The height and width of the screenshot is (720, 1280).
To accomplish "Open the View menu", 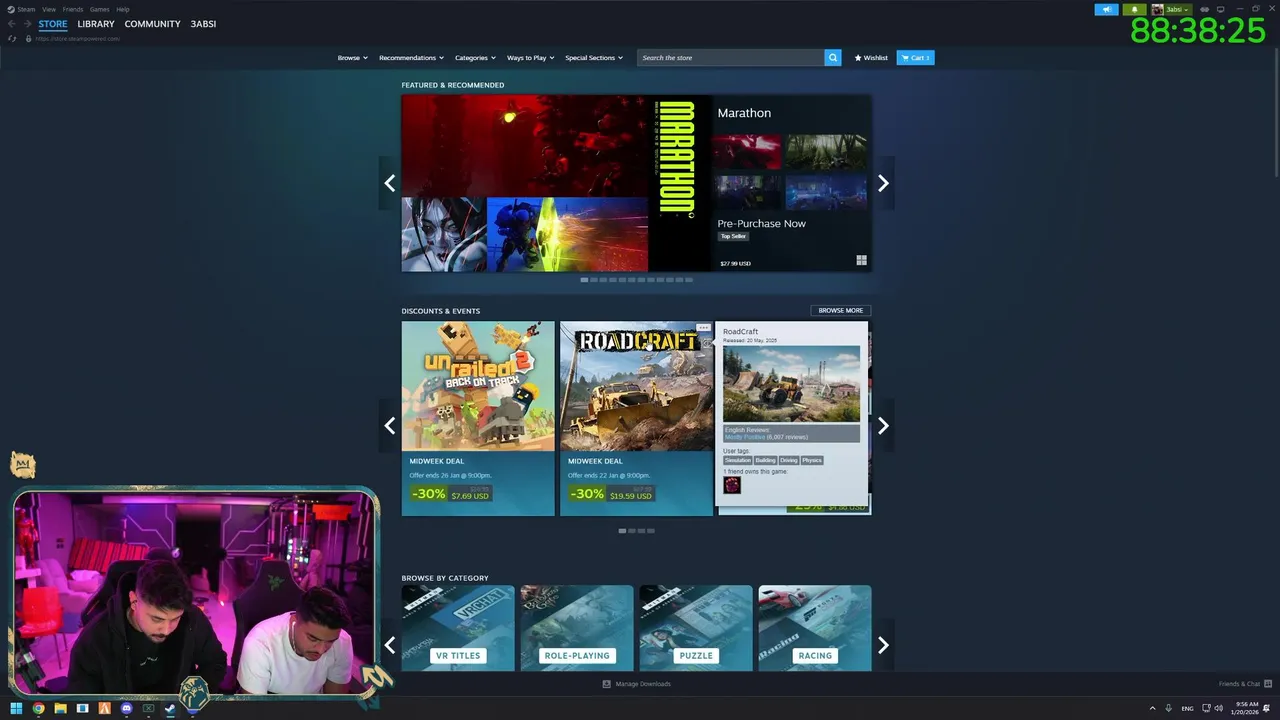I will point(49,9).
